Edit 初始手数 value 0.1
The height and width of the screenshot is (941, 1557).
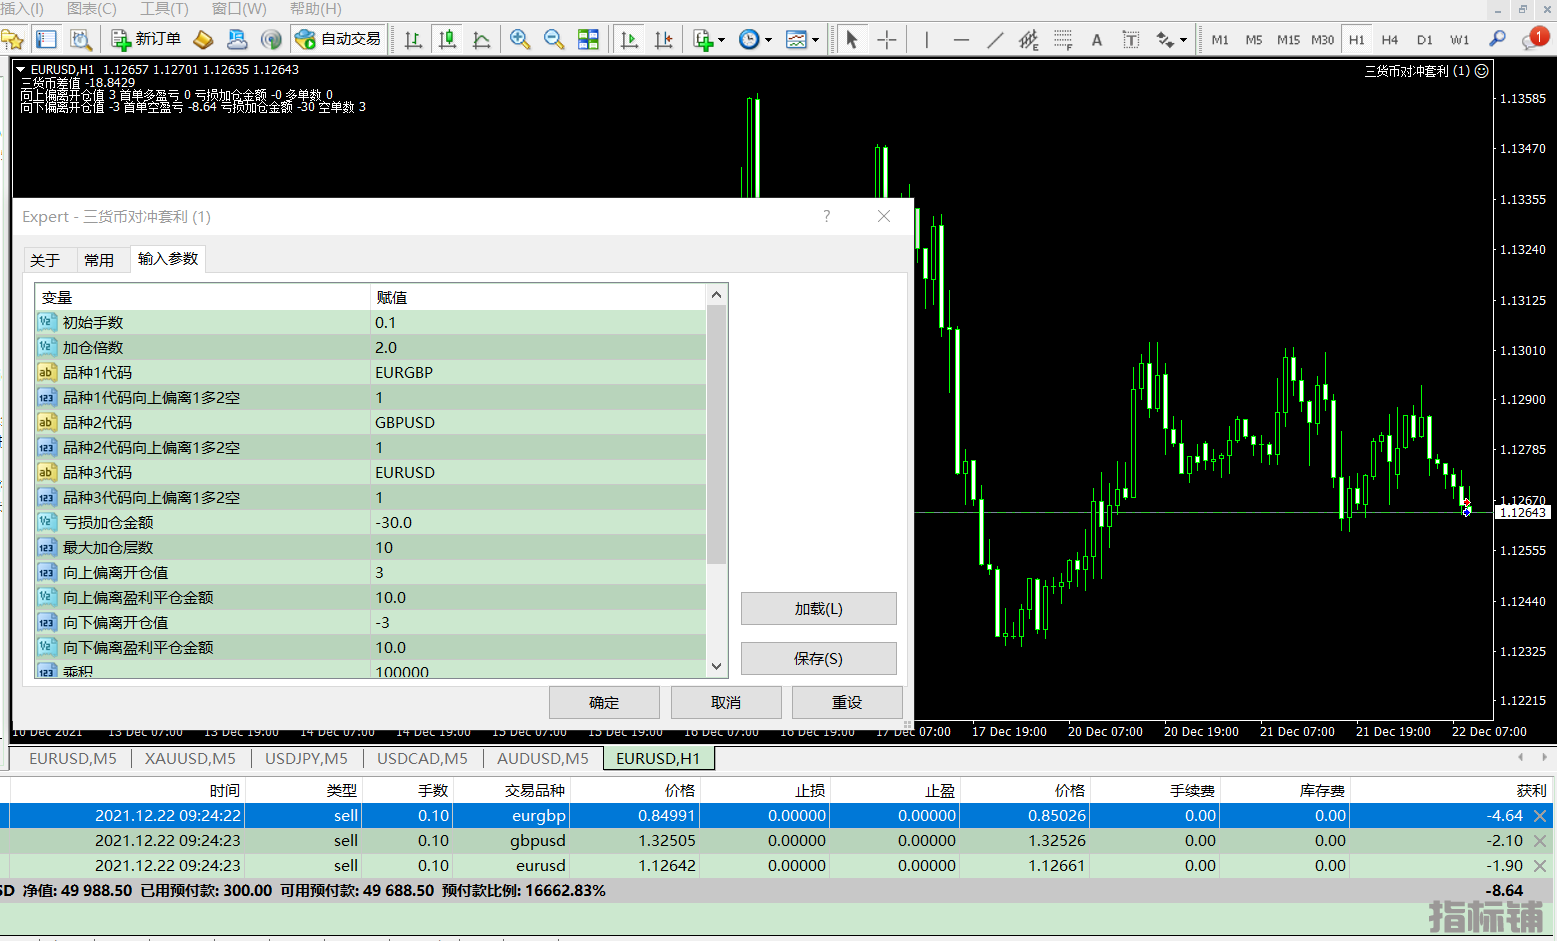(538, 322)
